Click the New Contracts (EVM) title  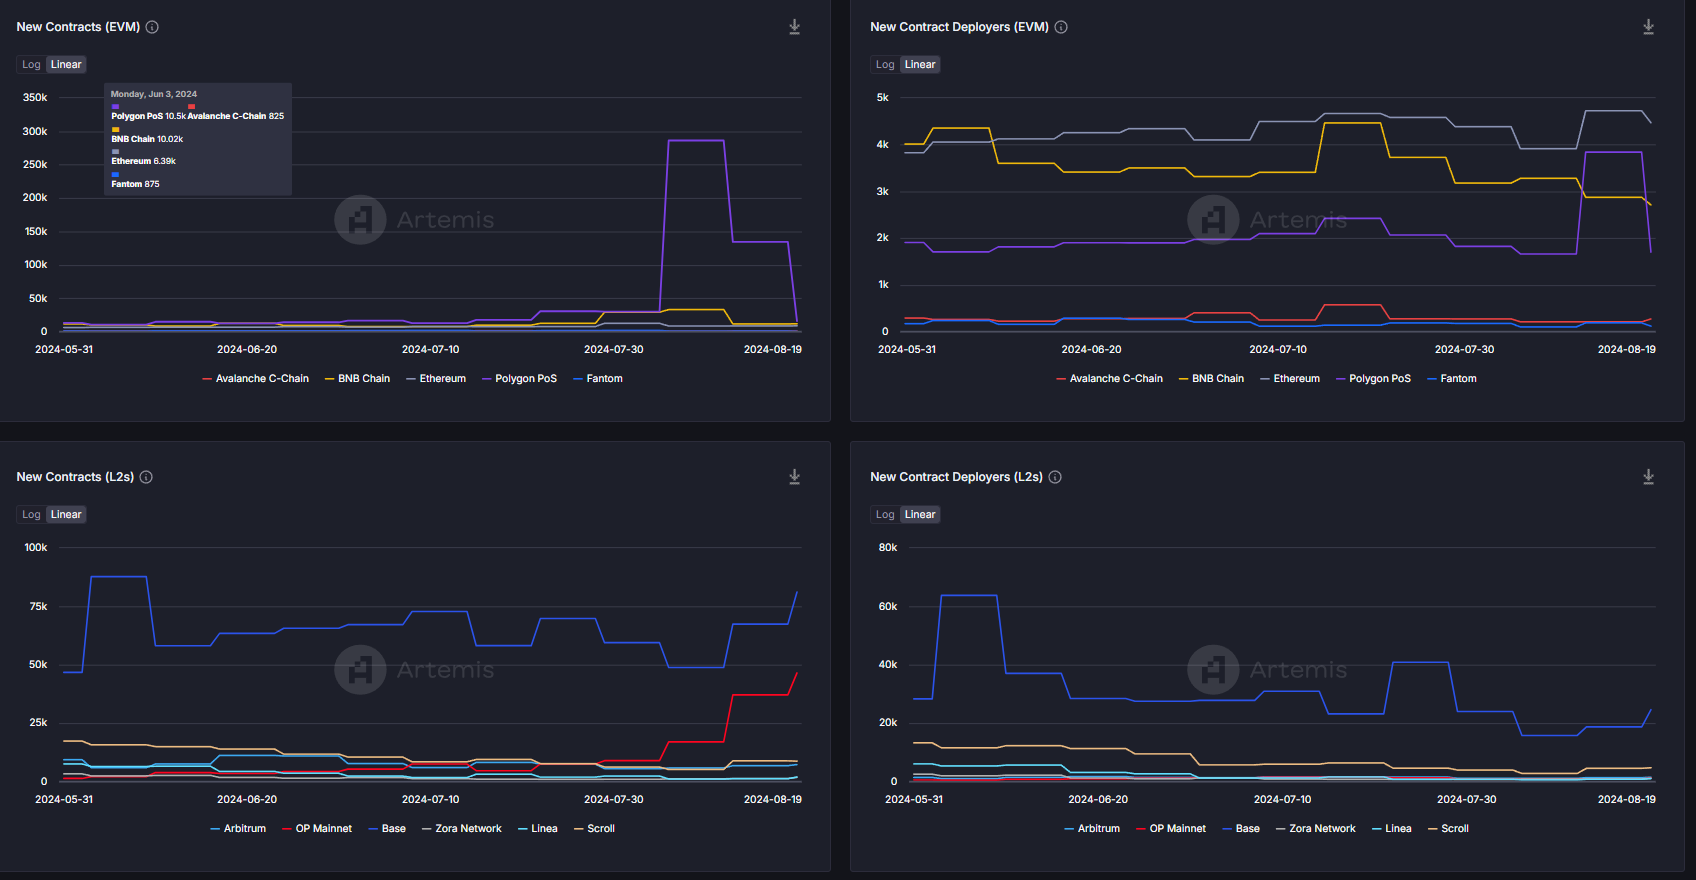click(x=78, y=27)
